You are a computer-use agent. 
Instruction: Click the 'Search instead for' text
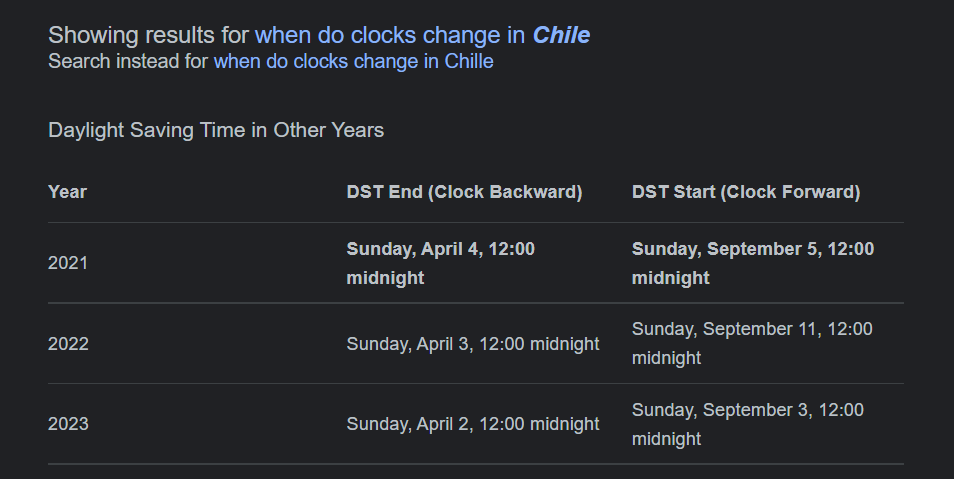click(128, 61)
